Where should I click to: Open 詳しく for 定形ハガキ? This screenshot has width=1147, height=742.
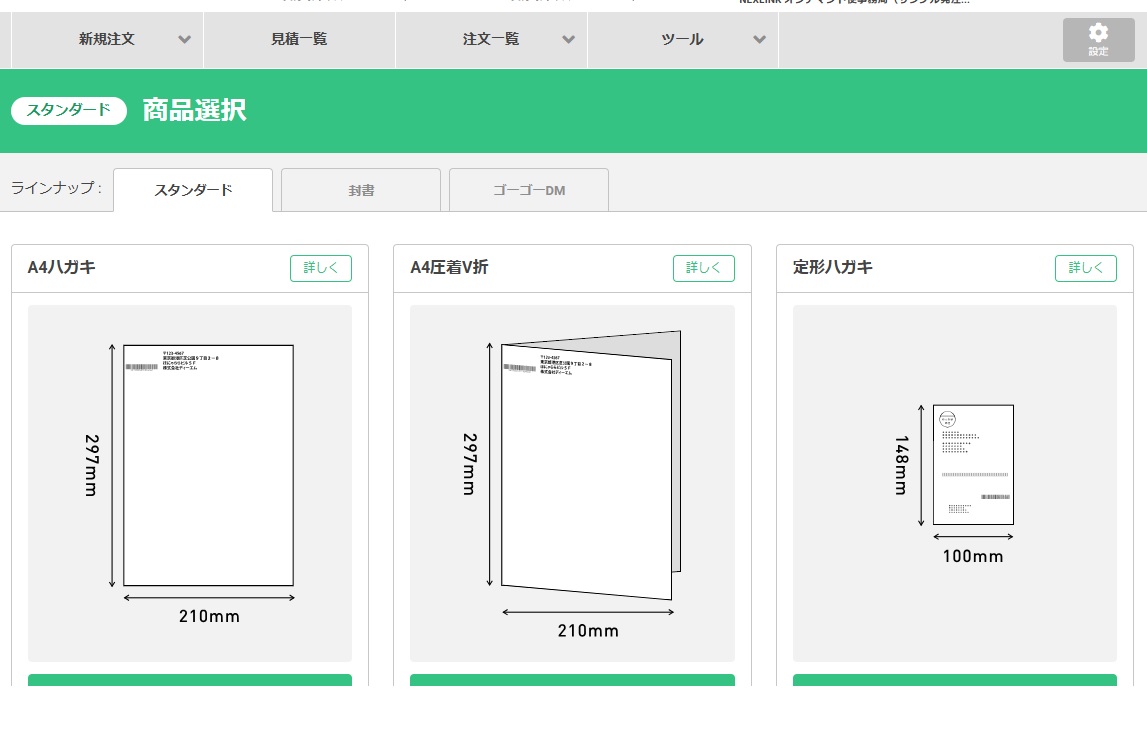click(x=1085, y=268)
